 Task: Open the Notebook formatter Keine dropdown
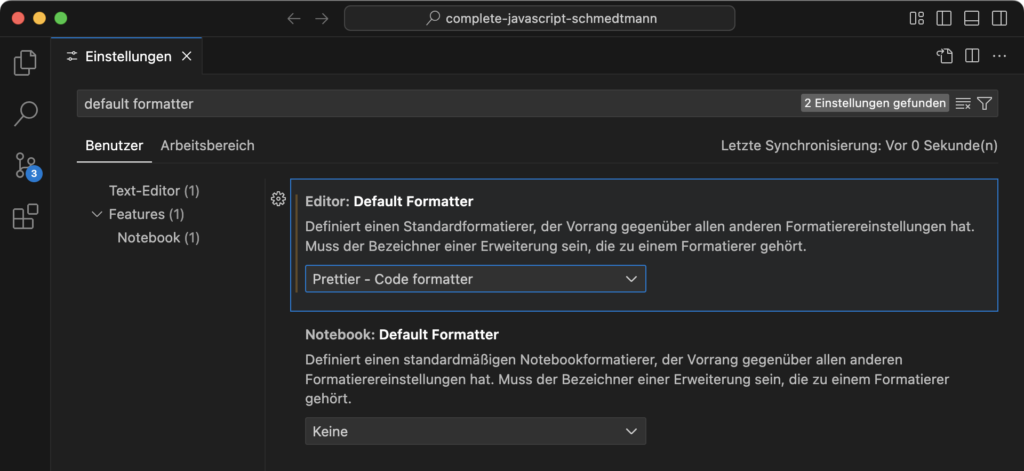tap(475, 431)
